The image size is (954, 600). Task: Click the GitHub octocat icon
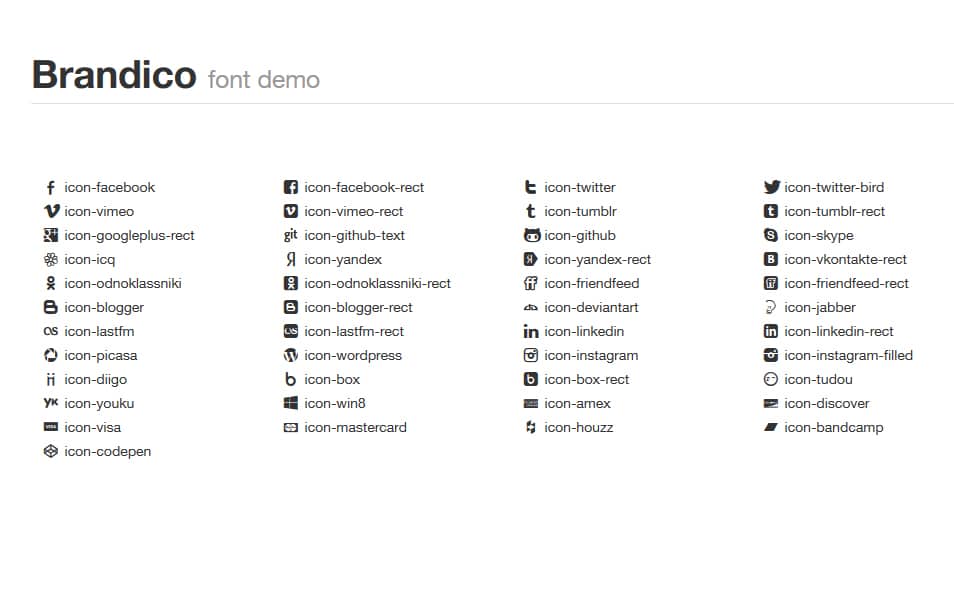(x=531, y=235)
